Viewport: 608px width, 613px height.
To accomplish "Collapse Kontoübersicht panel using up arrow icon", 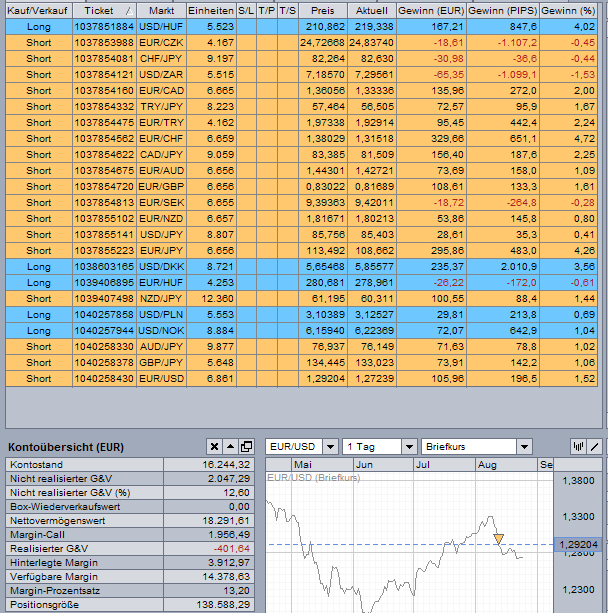I will 231,447.
